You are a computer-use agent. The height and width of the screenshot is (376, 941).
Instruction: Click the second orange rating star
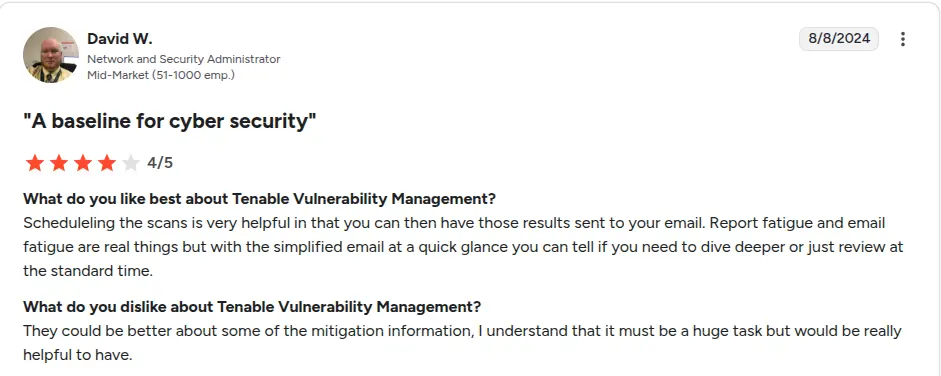pyautogui.click(x=59, y=163)
